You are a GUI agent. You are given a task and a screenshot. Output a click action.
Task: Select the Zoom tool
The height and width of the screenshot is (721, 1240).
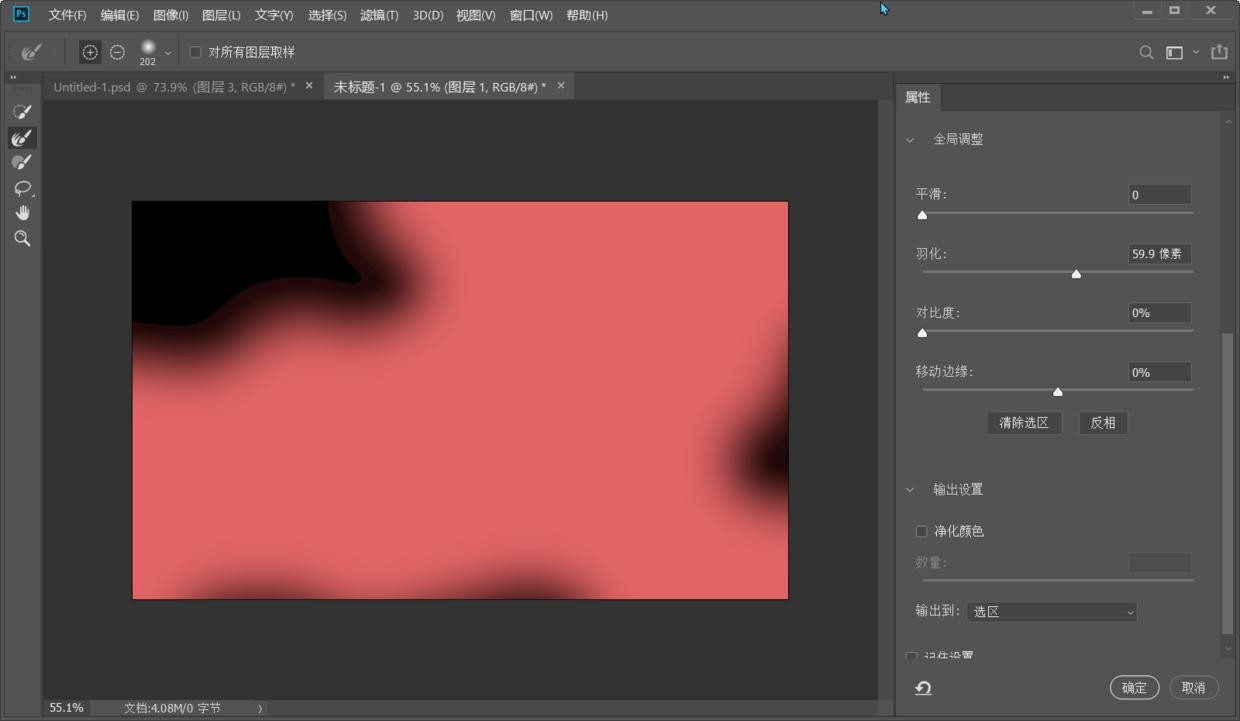[x=22, y=239]
